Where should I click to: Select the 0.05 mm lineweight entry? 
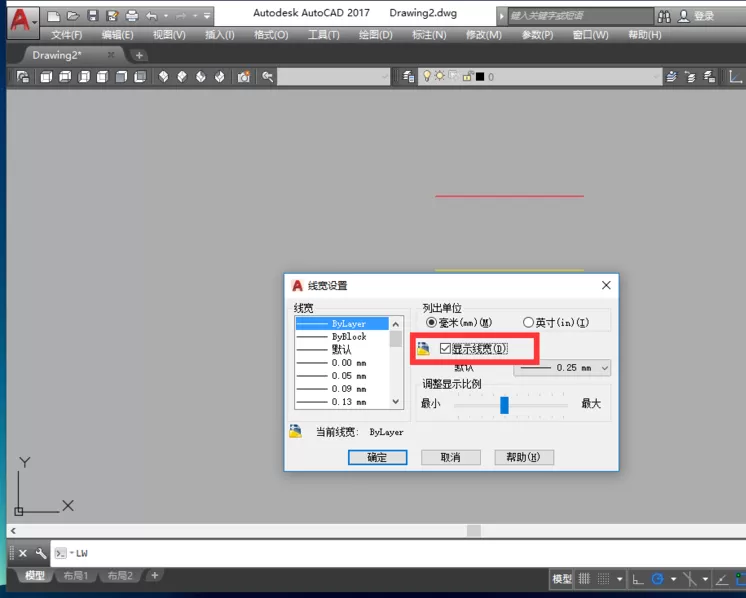[x=342, y=376]
